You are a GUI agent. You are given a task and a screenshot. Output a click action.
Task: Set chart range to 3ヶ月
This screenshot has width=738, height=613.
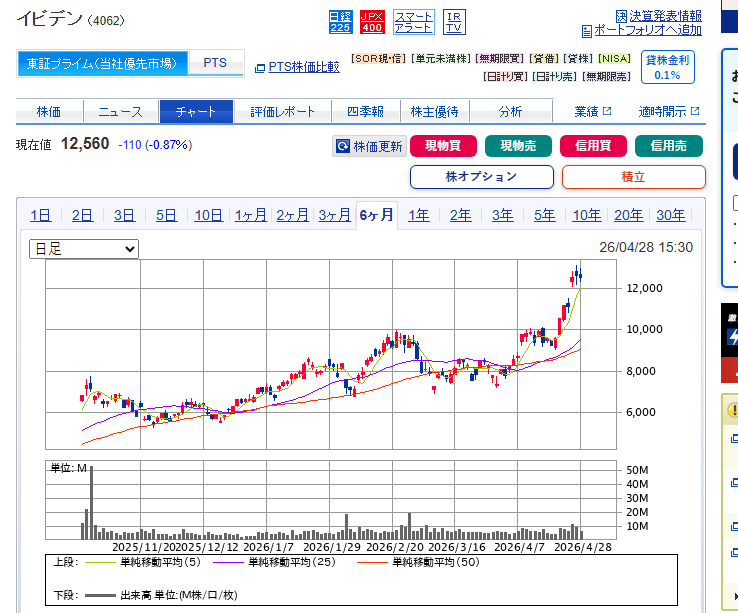[x=335, y=216]
